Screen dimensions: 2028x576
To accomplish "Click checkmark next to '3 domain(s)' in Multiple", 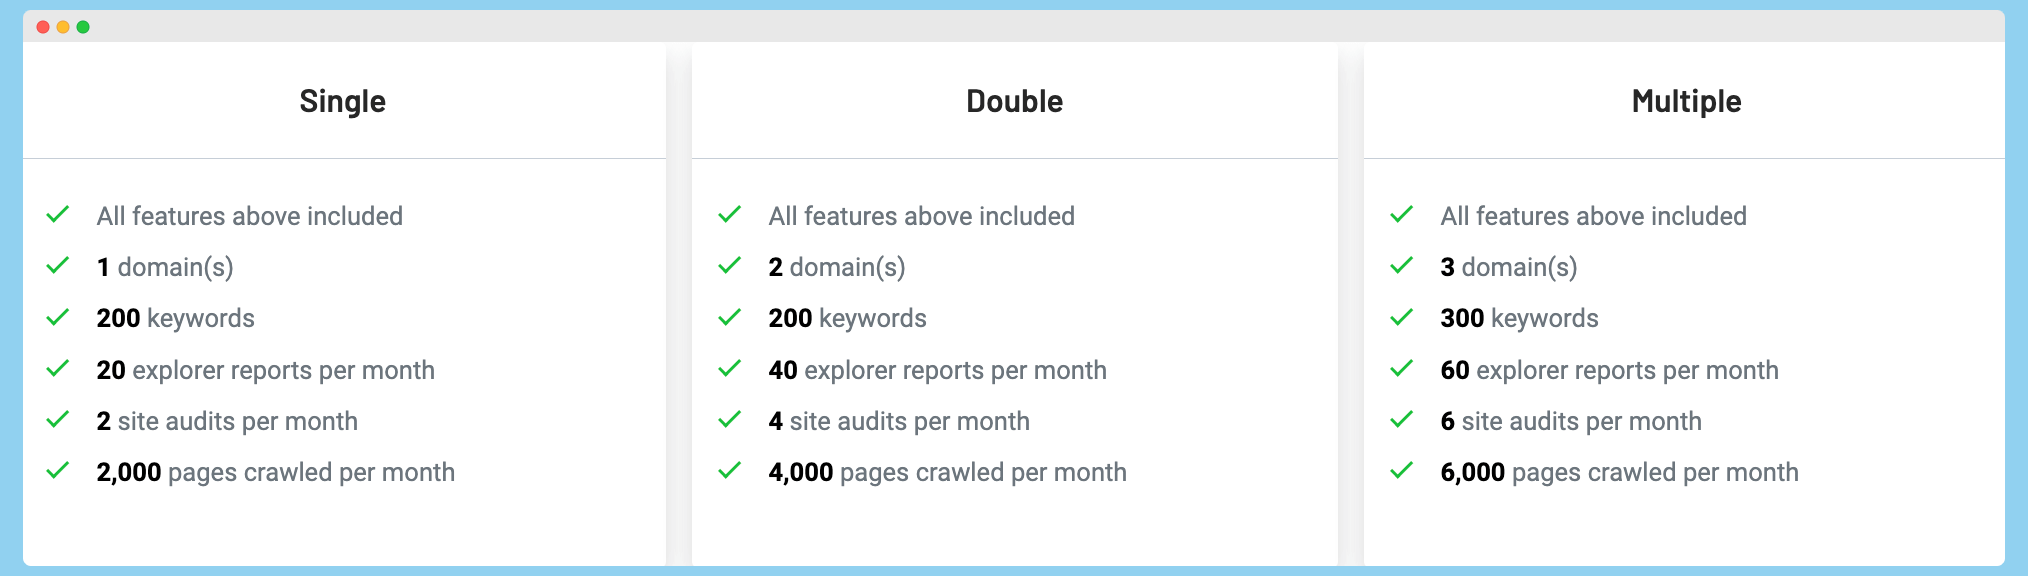I will click(x=1402, y=265).
